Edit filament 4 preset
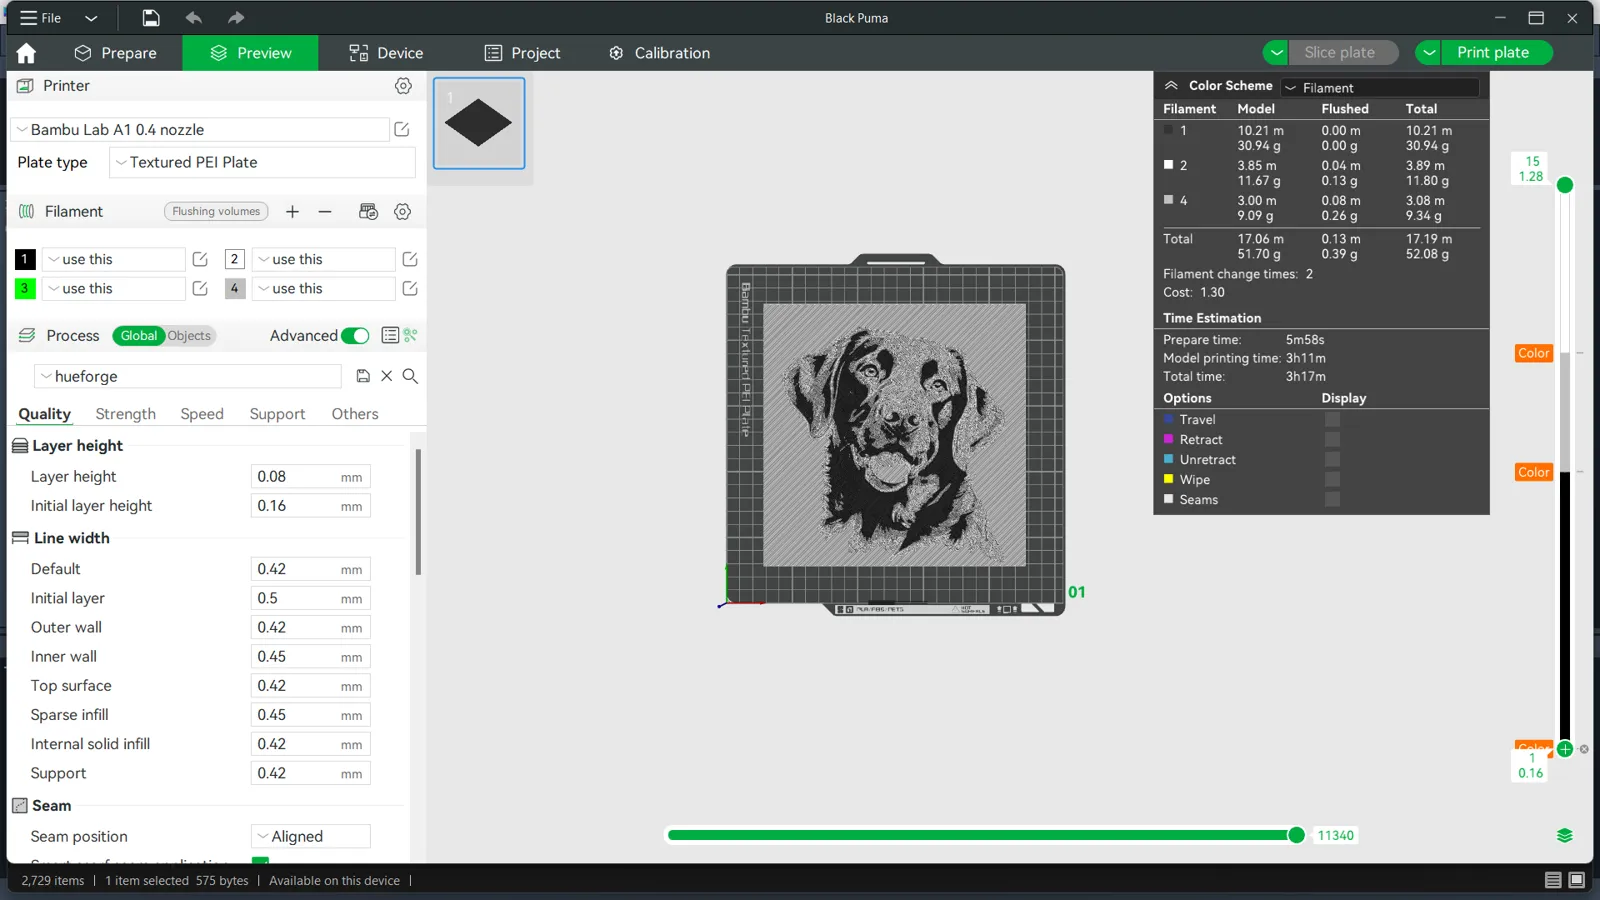 pyautogui.click(x=410, y=288)
